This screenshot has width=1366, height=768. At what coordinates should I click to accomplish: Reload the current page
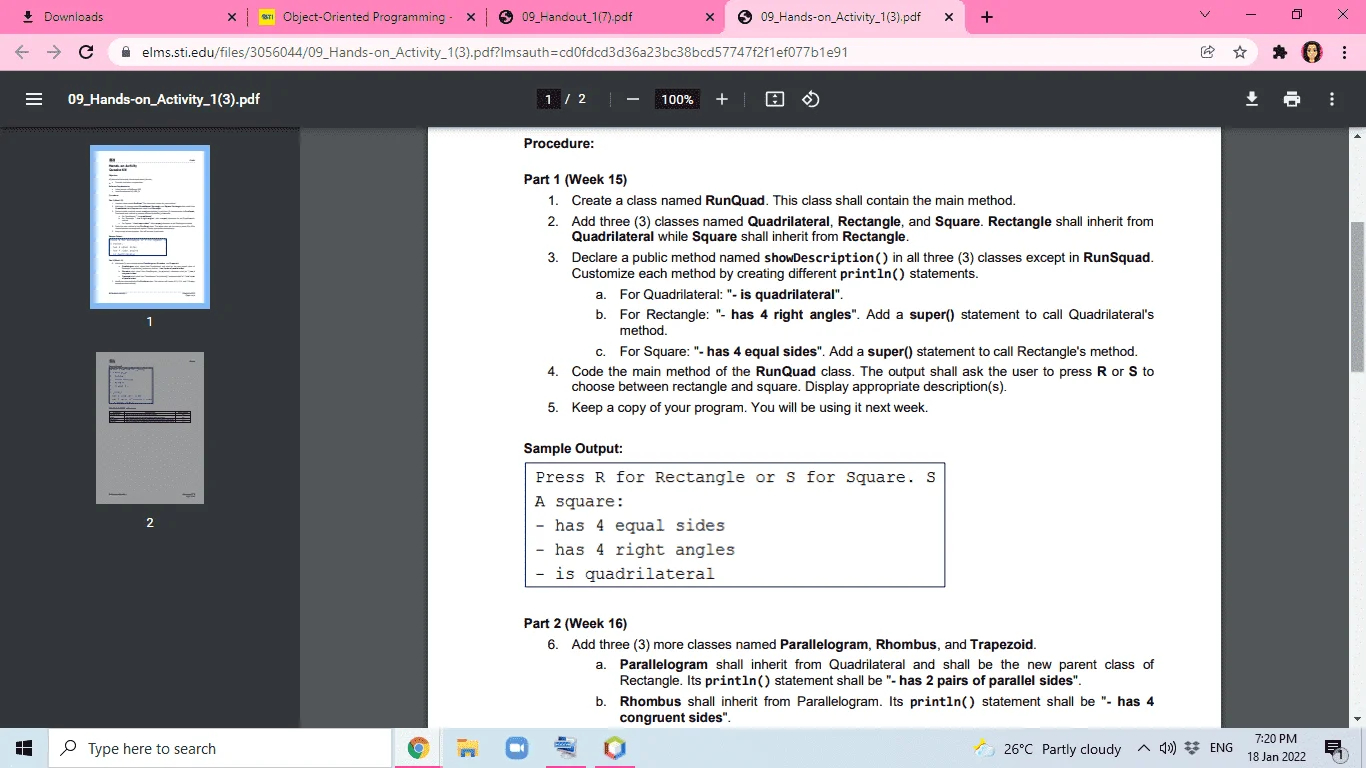coord(86,52)
